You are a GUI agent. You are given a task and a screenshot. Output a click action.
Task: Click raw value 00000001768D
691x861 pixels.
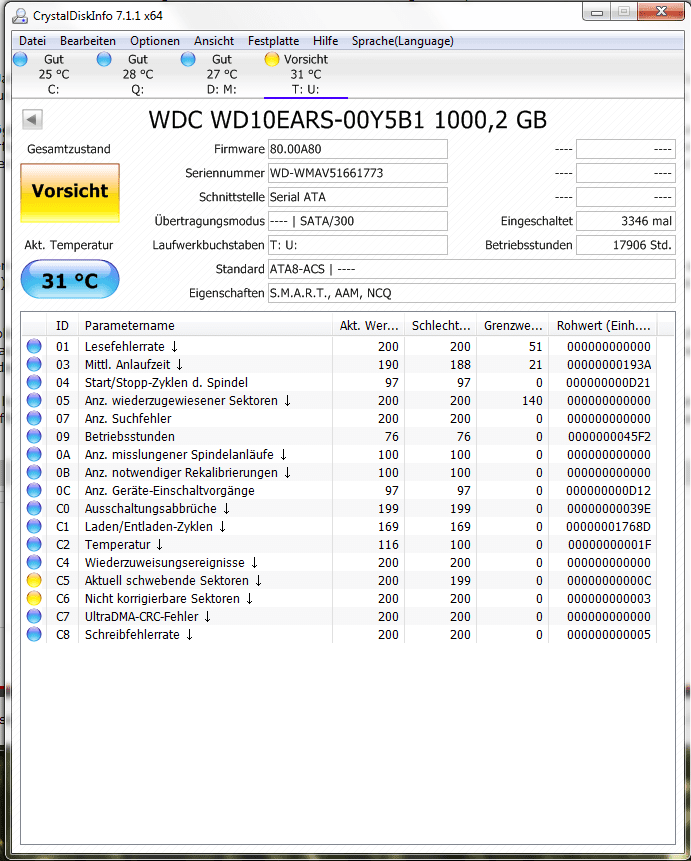click(x=609, y=527)
